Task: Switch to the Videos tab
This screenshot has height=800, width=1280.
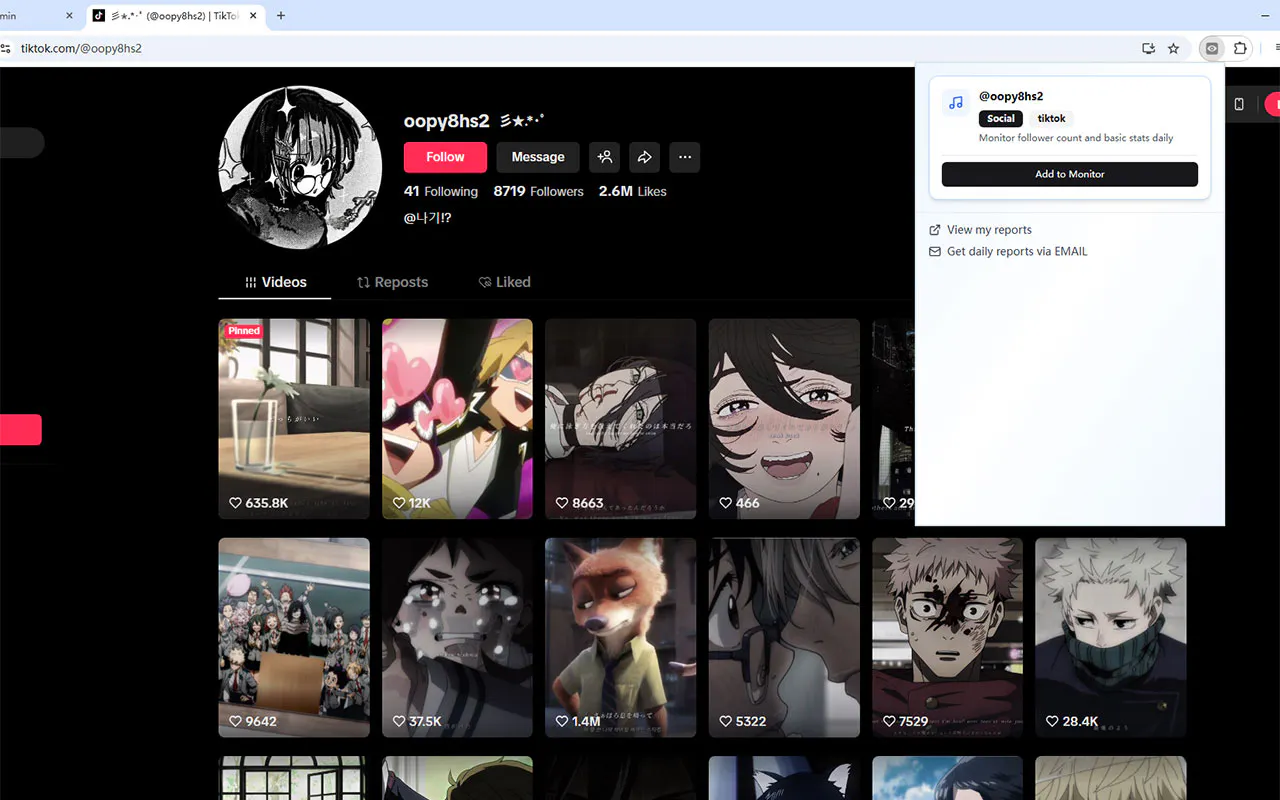Action: point(275,282)
